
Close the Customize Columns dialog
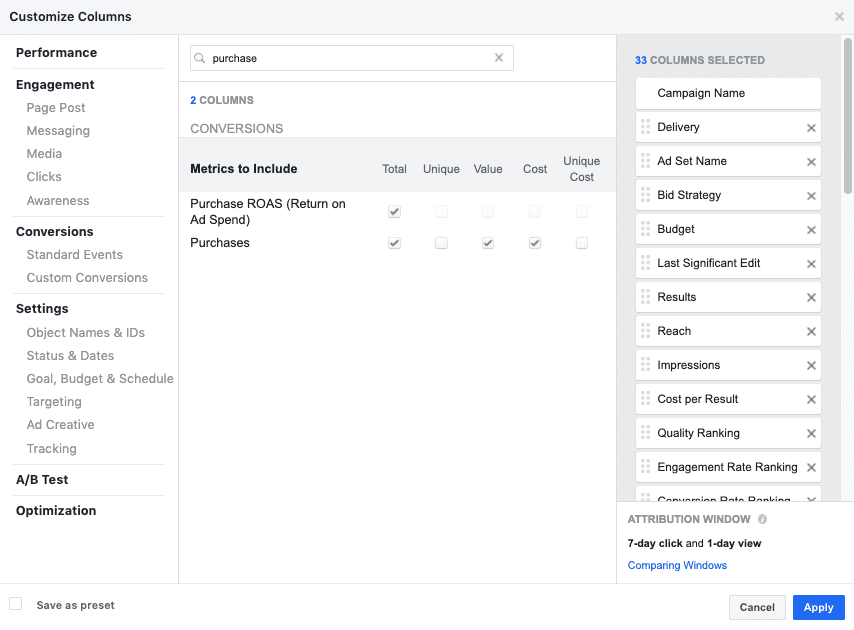coord(839,17)
